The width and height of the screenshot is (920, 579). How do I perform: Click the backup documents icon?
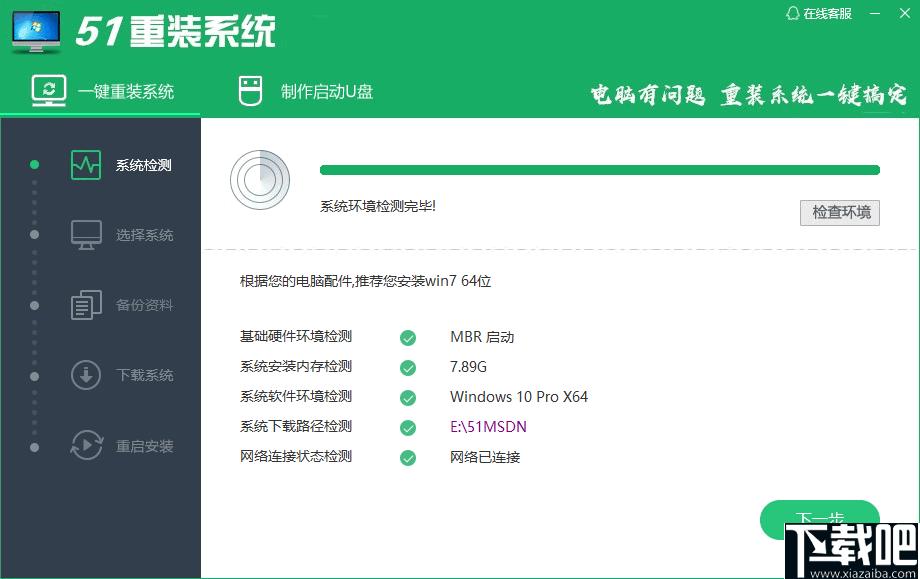tap(86, 305)
